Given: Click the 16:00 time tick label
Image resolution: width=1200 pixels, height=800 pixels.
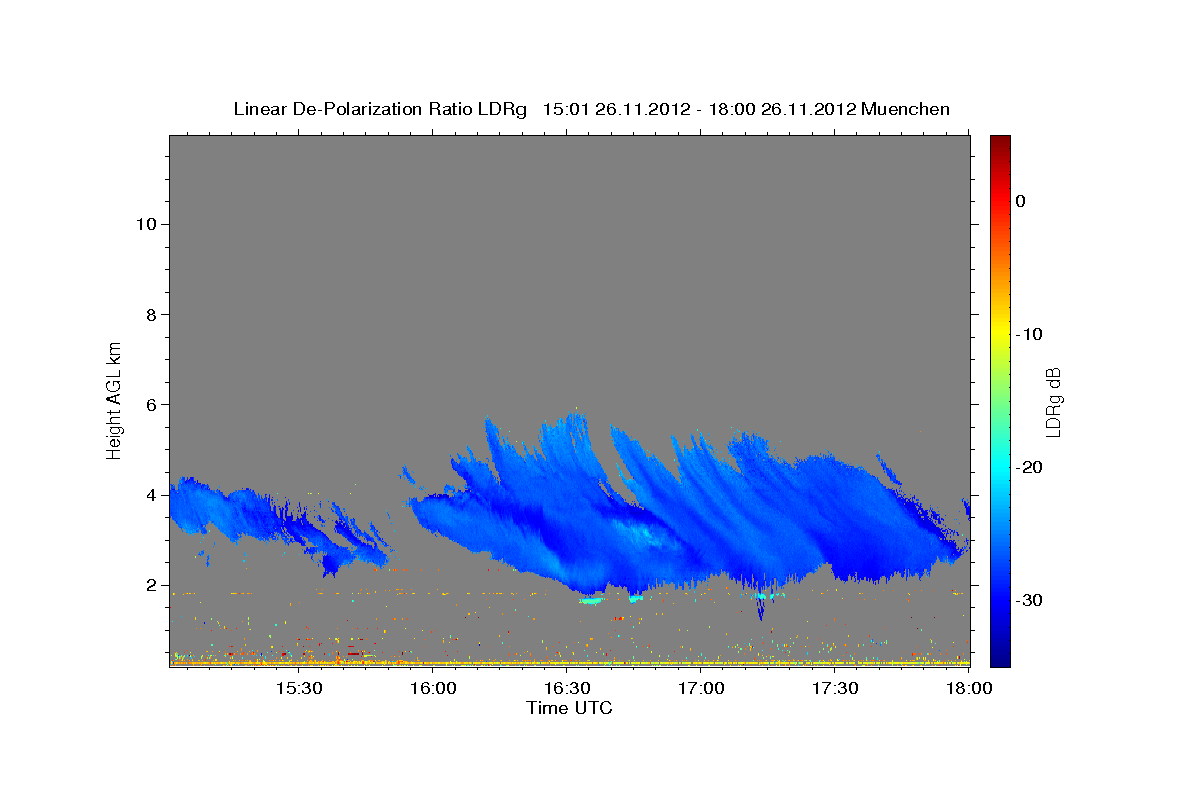Looking at the screenshot, I should pyautogui.click(x=434, y=689).
